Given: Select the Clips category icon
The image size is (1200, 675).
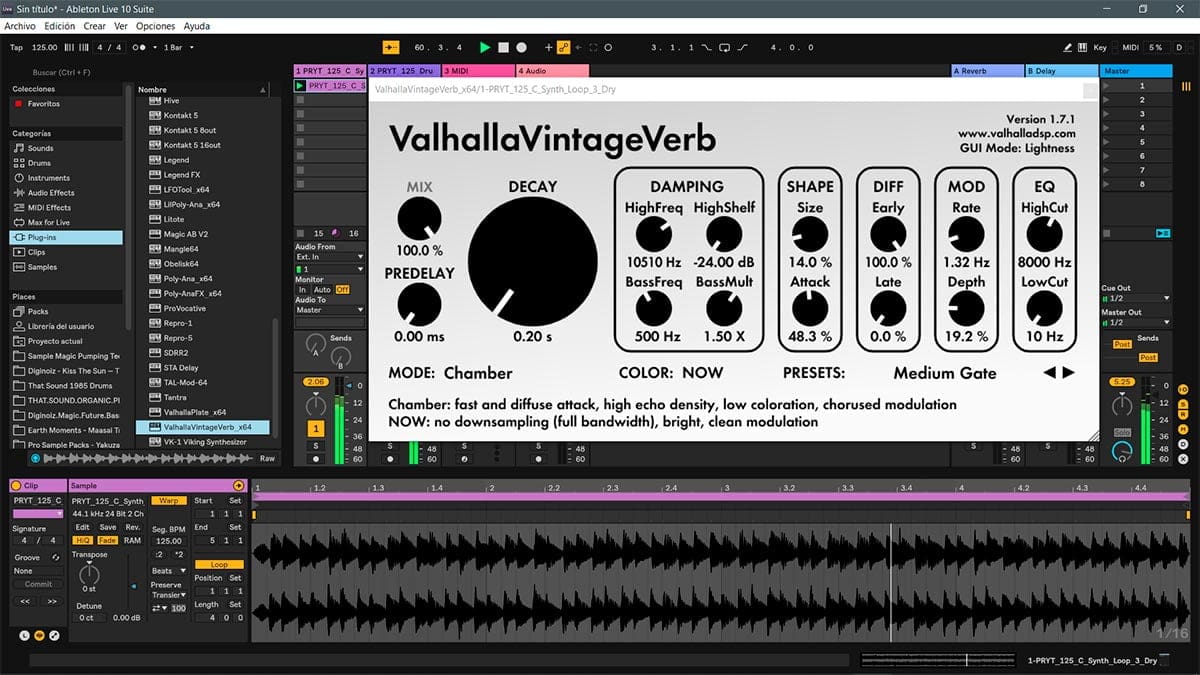Looking at the screenshot, I should pyautogui.click(x=18, y=253).
